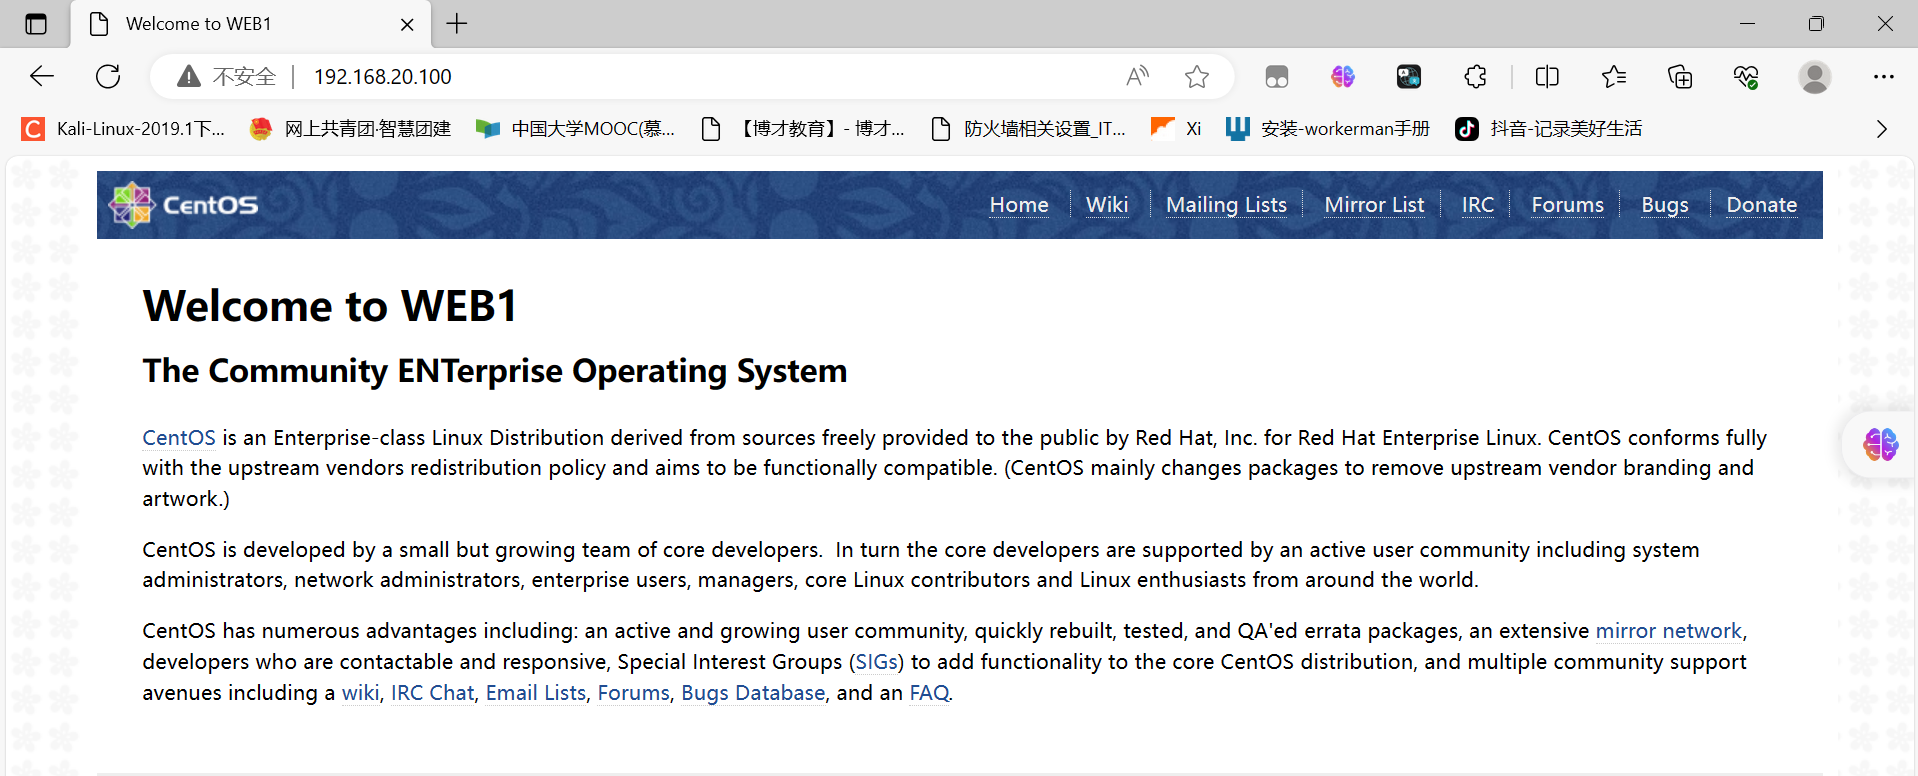
Task: Expand the bookmarks bar overflow chevron
Action: pos(1881,129)
